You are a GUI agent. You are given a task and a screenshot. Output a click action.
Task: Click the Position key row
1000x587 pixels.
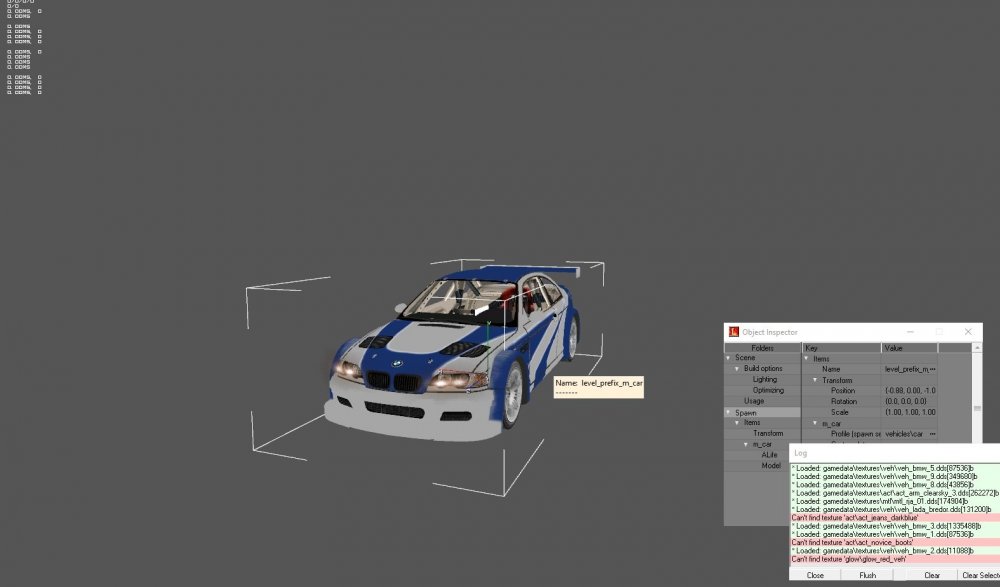pyautogui.click(x=841, y=390)
